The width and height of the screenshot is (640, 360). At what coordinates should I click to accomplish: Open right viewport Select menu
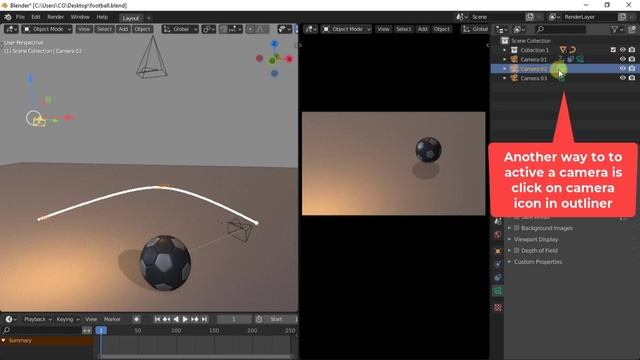(x=404, y=29)
